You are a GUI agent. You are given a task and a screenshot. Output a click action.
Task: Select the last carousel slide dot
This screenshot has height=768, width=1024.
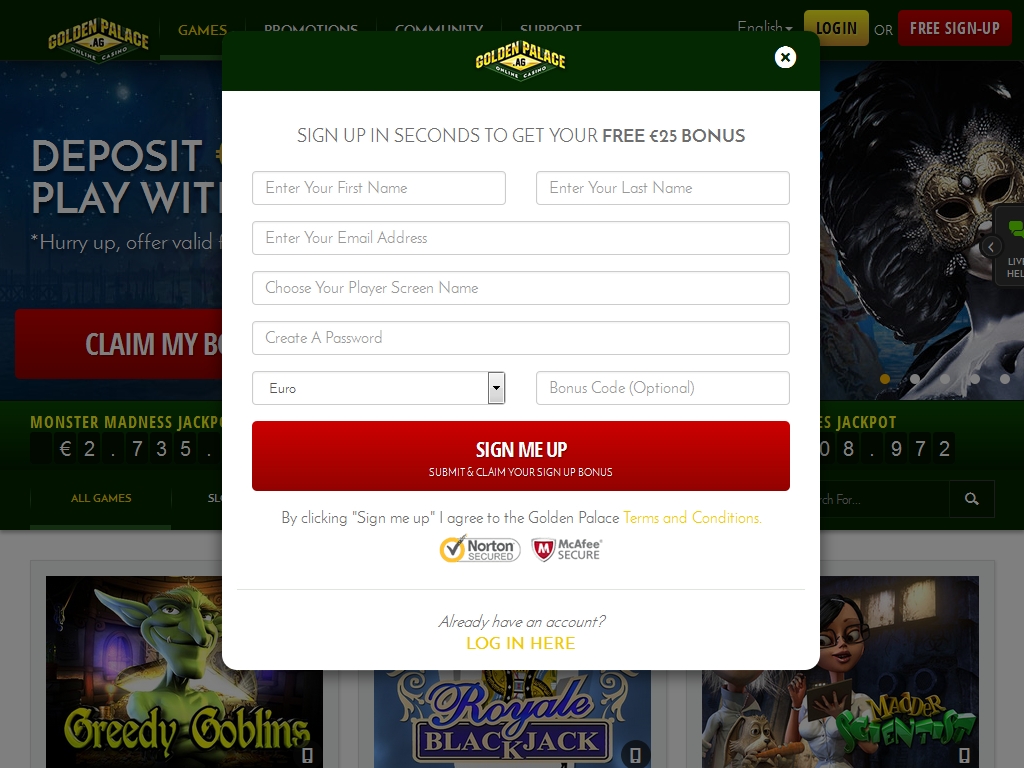click(x=1005, y=379)
